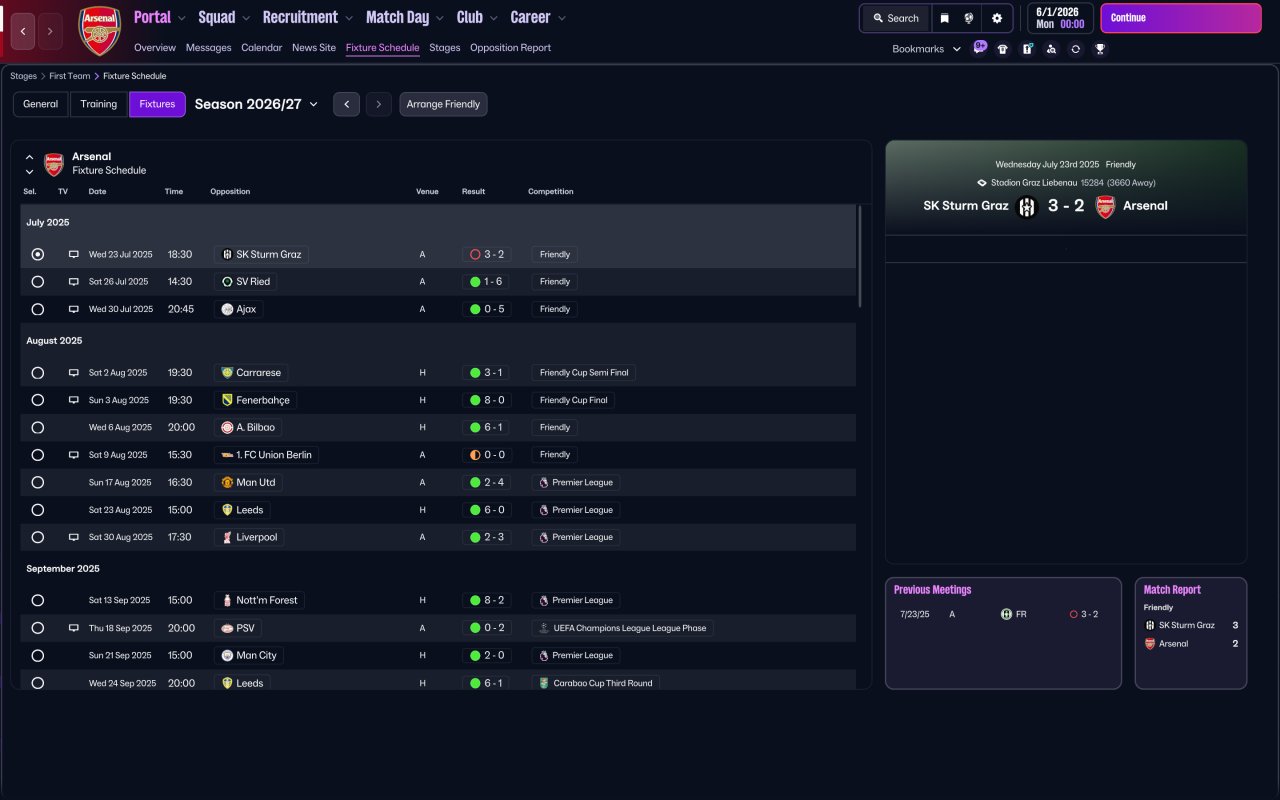Click the scouting person-search icon in bookmarks bar

tap(1051, 49)
